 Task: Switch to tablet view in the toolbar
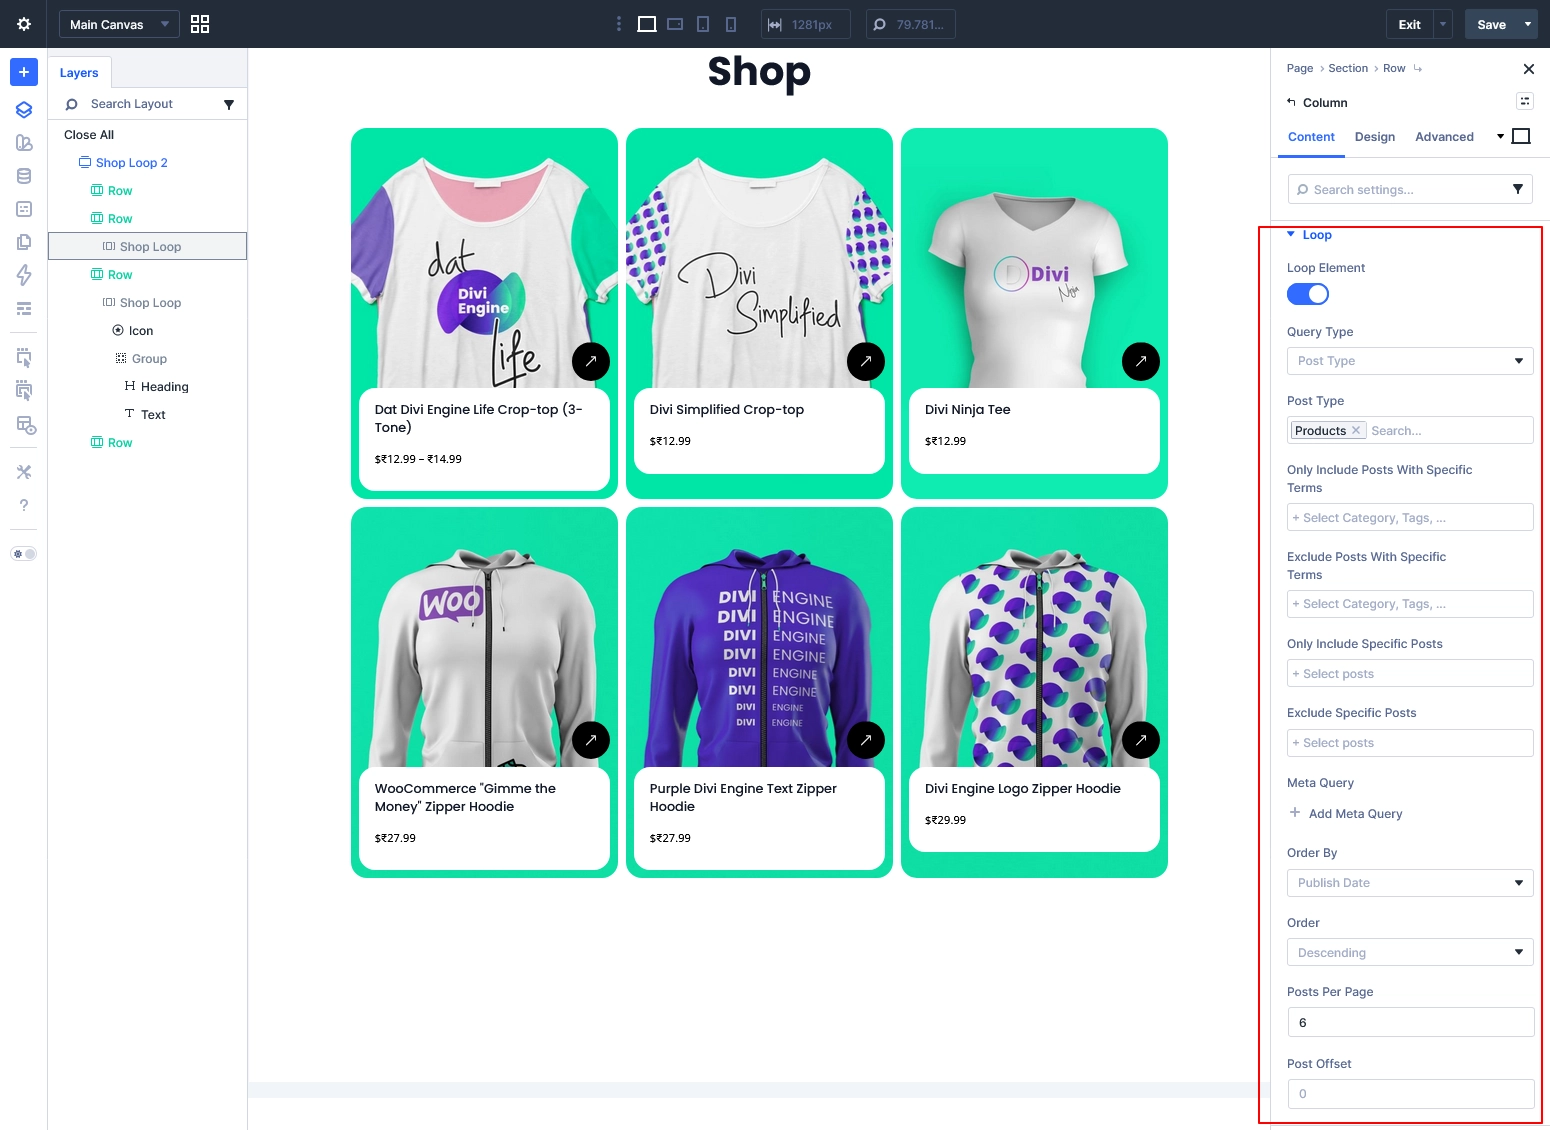(x=703, y=23)
